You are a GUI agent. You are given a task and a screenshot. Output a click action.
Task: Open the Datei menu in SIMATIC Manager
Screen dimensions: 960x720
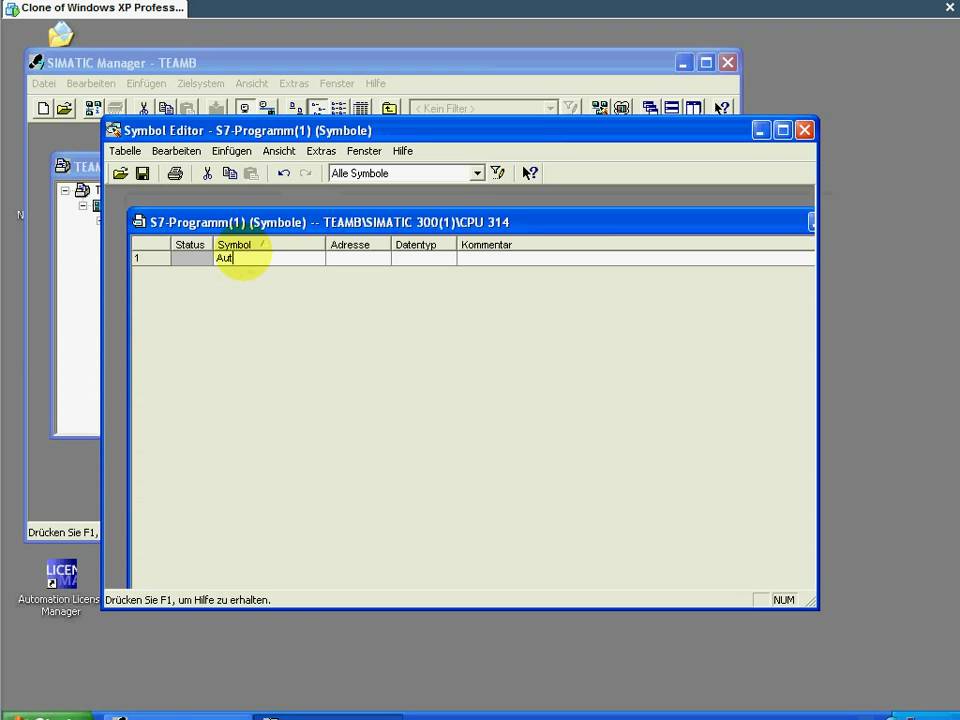pyautogui.click(x=44, y=83)
